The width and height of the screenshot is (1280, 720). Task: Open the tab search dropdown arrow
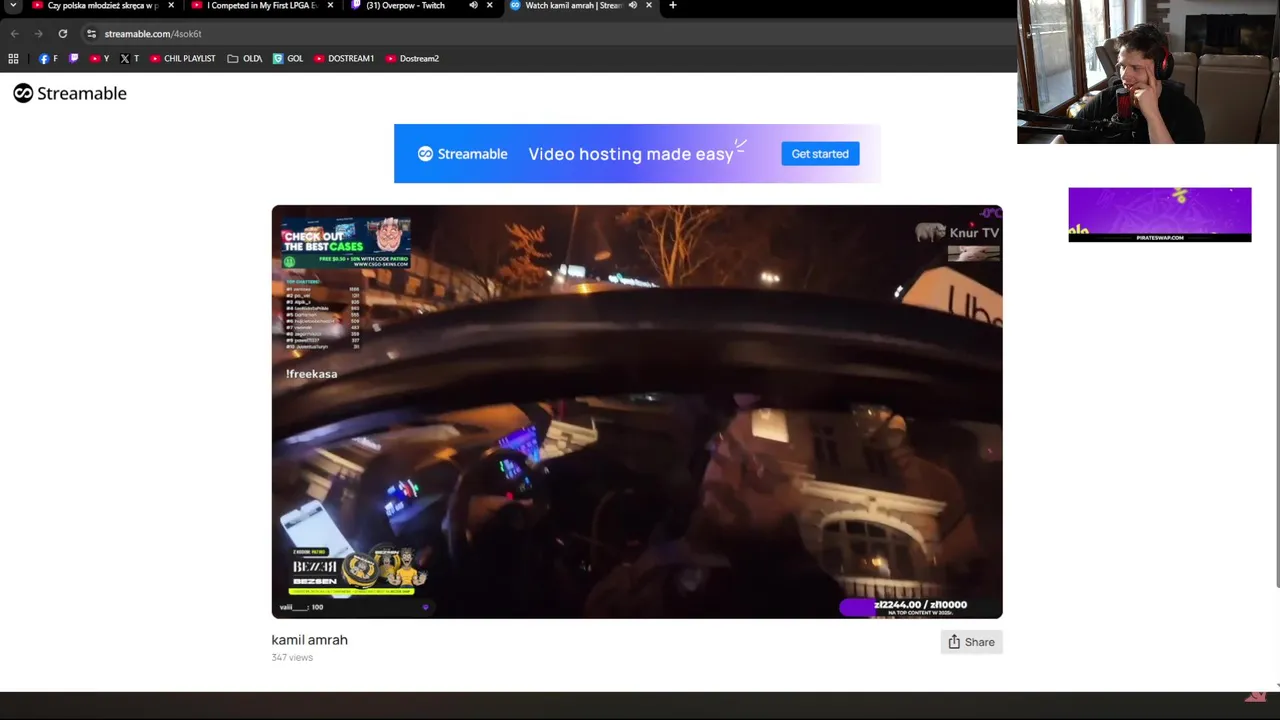coord(13,6)
